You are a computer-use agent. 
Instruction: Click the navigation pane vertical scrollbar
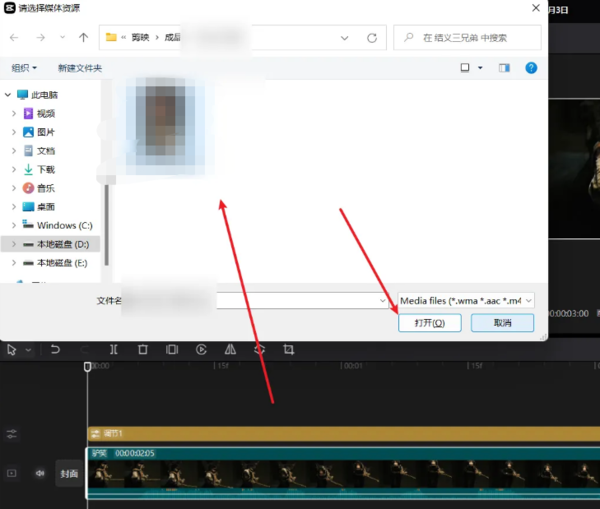click(x=107, y=225)
